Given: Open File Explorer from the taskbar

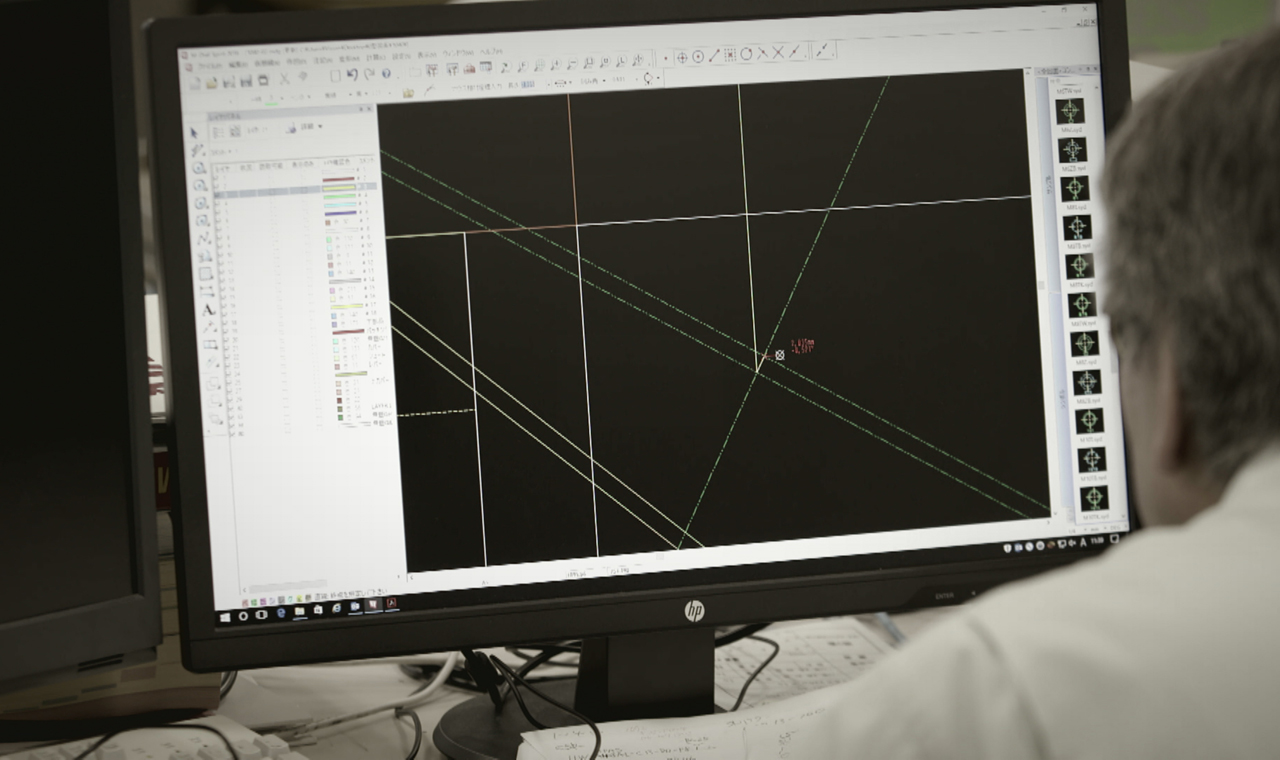Looking at the screenshot, I should click(299, 611).
